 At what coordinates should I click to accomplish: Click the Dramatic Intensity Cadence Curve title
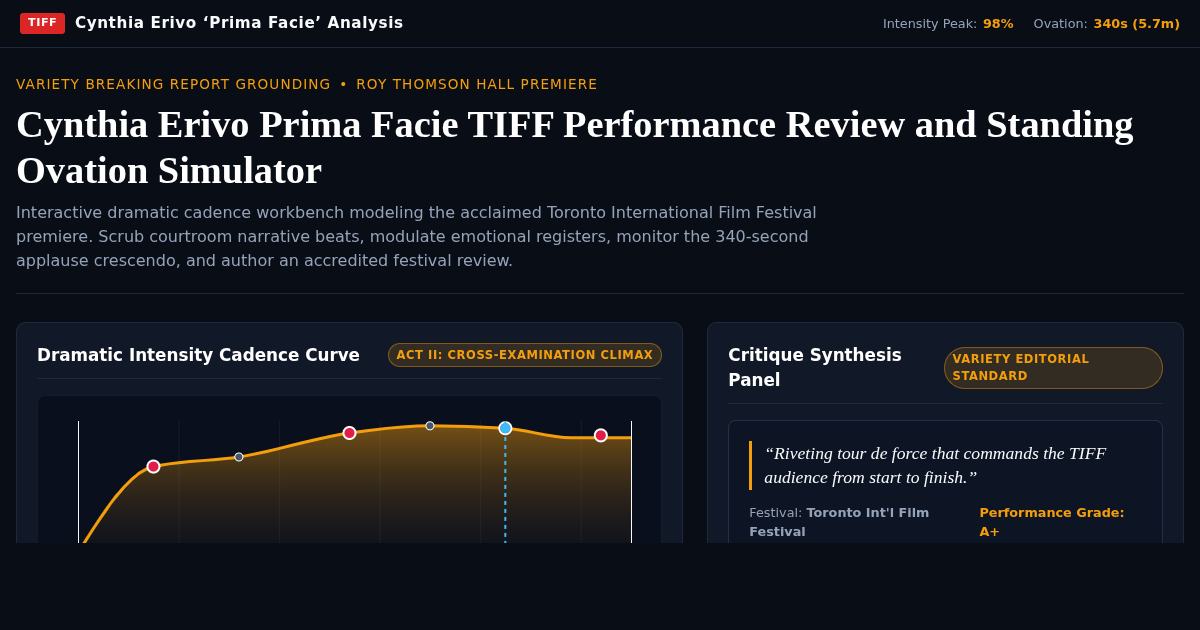coord(198,355)
